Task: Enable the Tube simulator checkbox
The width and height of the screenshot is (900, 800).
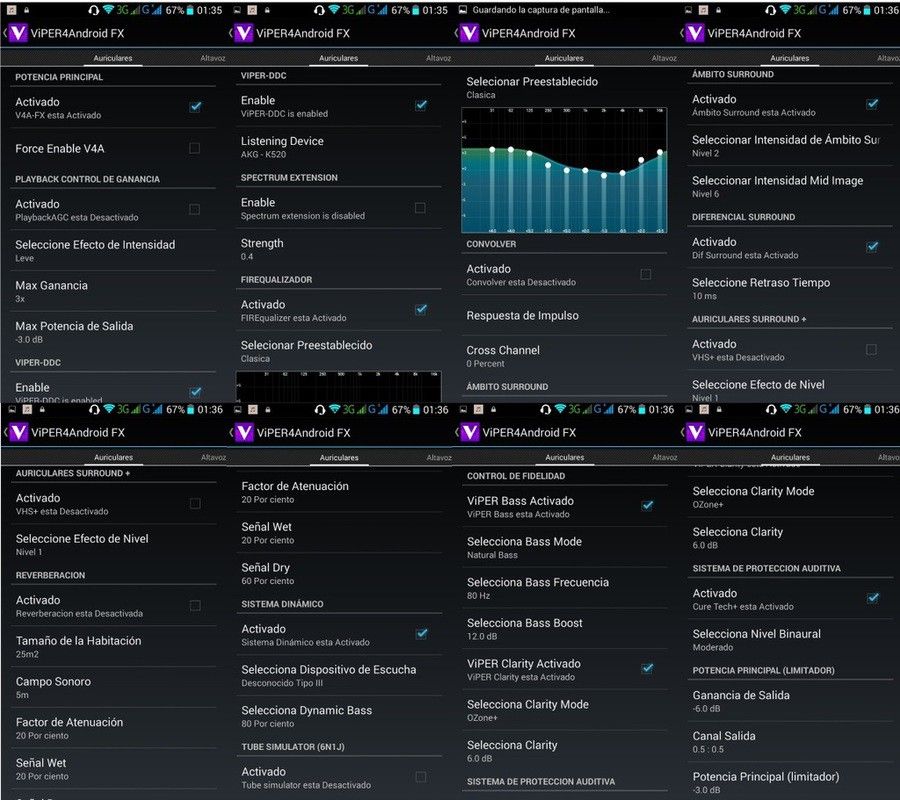Action: [x=421, y=776]
